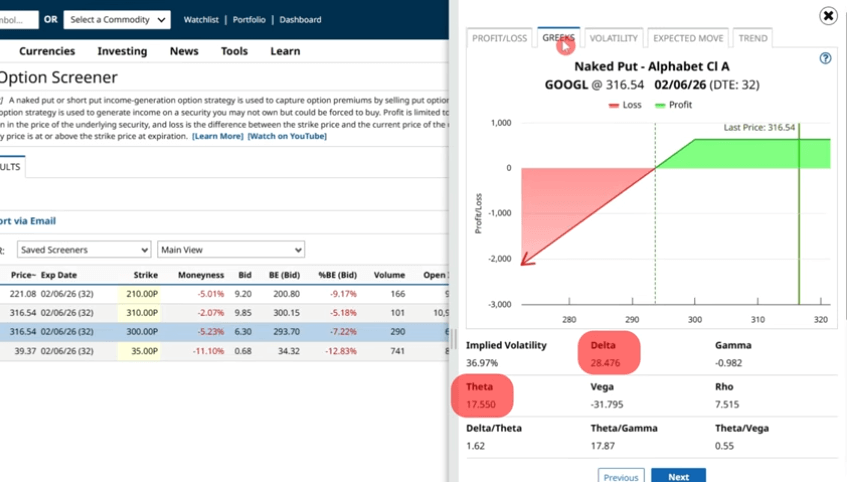
Task: Switch to the Volatility tab
Action: tap(613, 39)
